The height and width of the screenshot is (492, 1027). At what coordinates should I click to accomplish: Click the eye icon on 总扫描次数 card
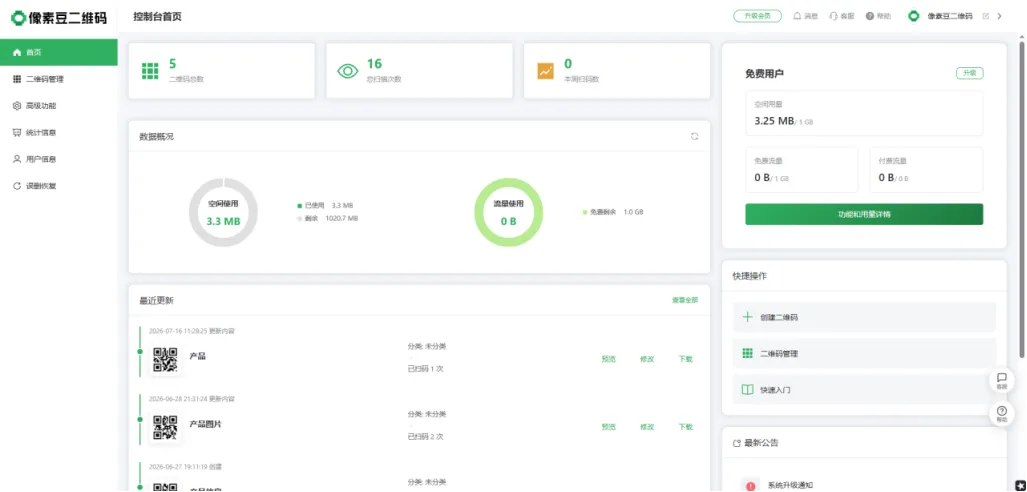[348, 71]
